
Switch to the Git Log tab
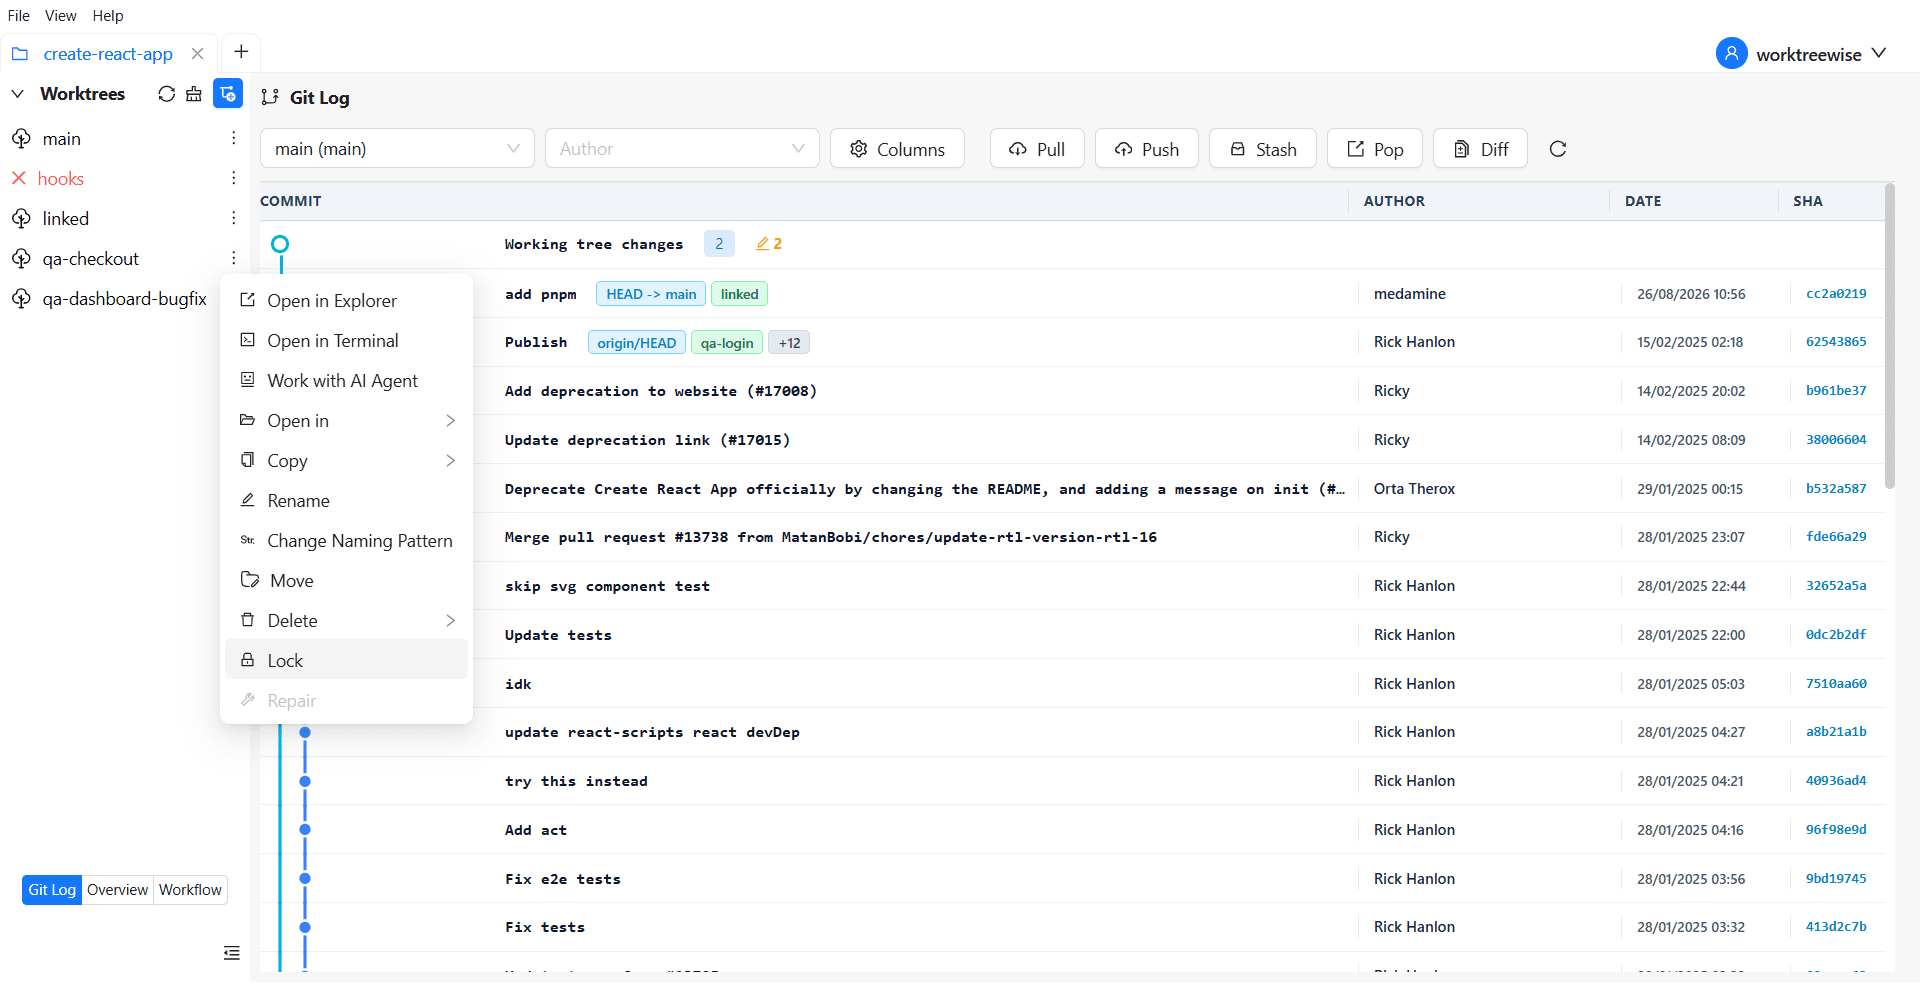(52, 890)
